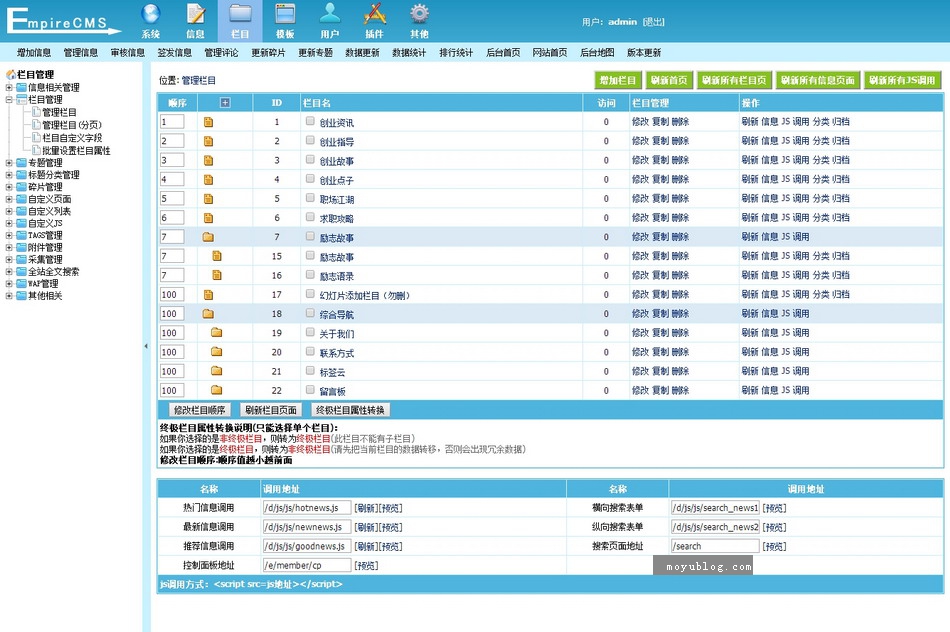Click the green 刷新首页 button
The width and height of the screenshot is (950, 632).
[x=669, y=80]
